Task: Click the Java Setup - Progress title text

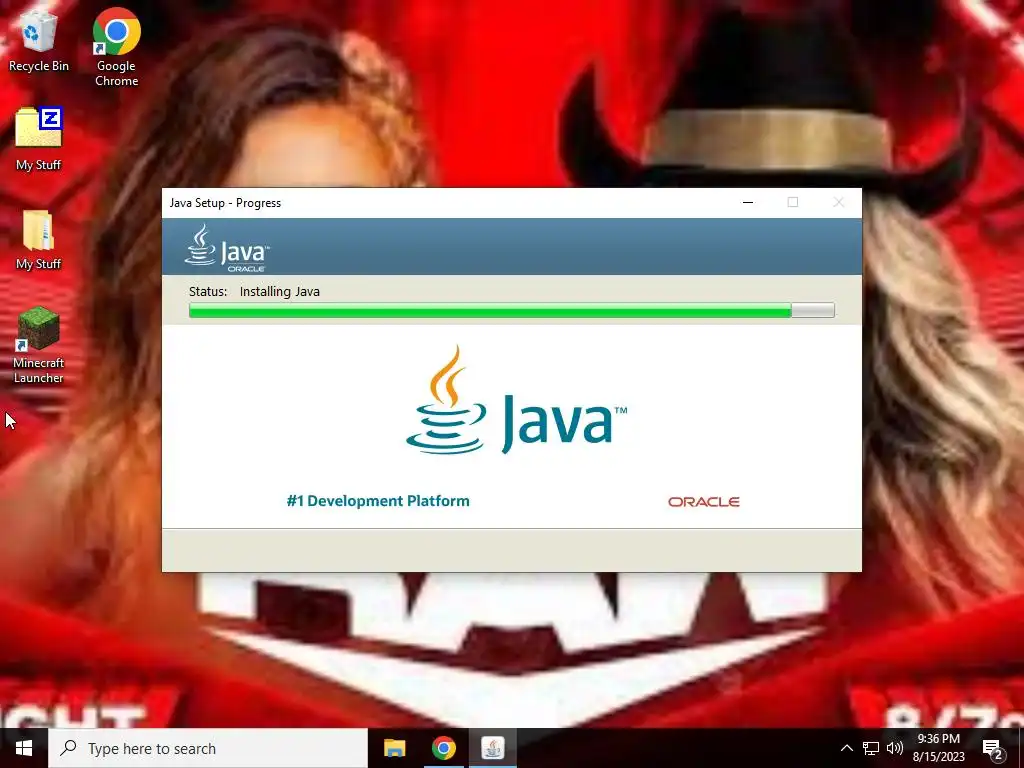Action: [225, 203]
